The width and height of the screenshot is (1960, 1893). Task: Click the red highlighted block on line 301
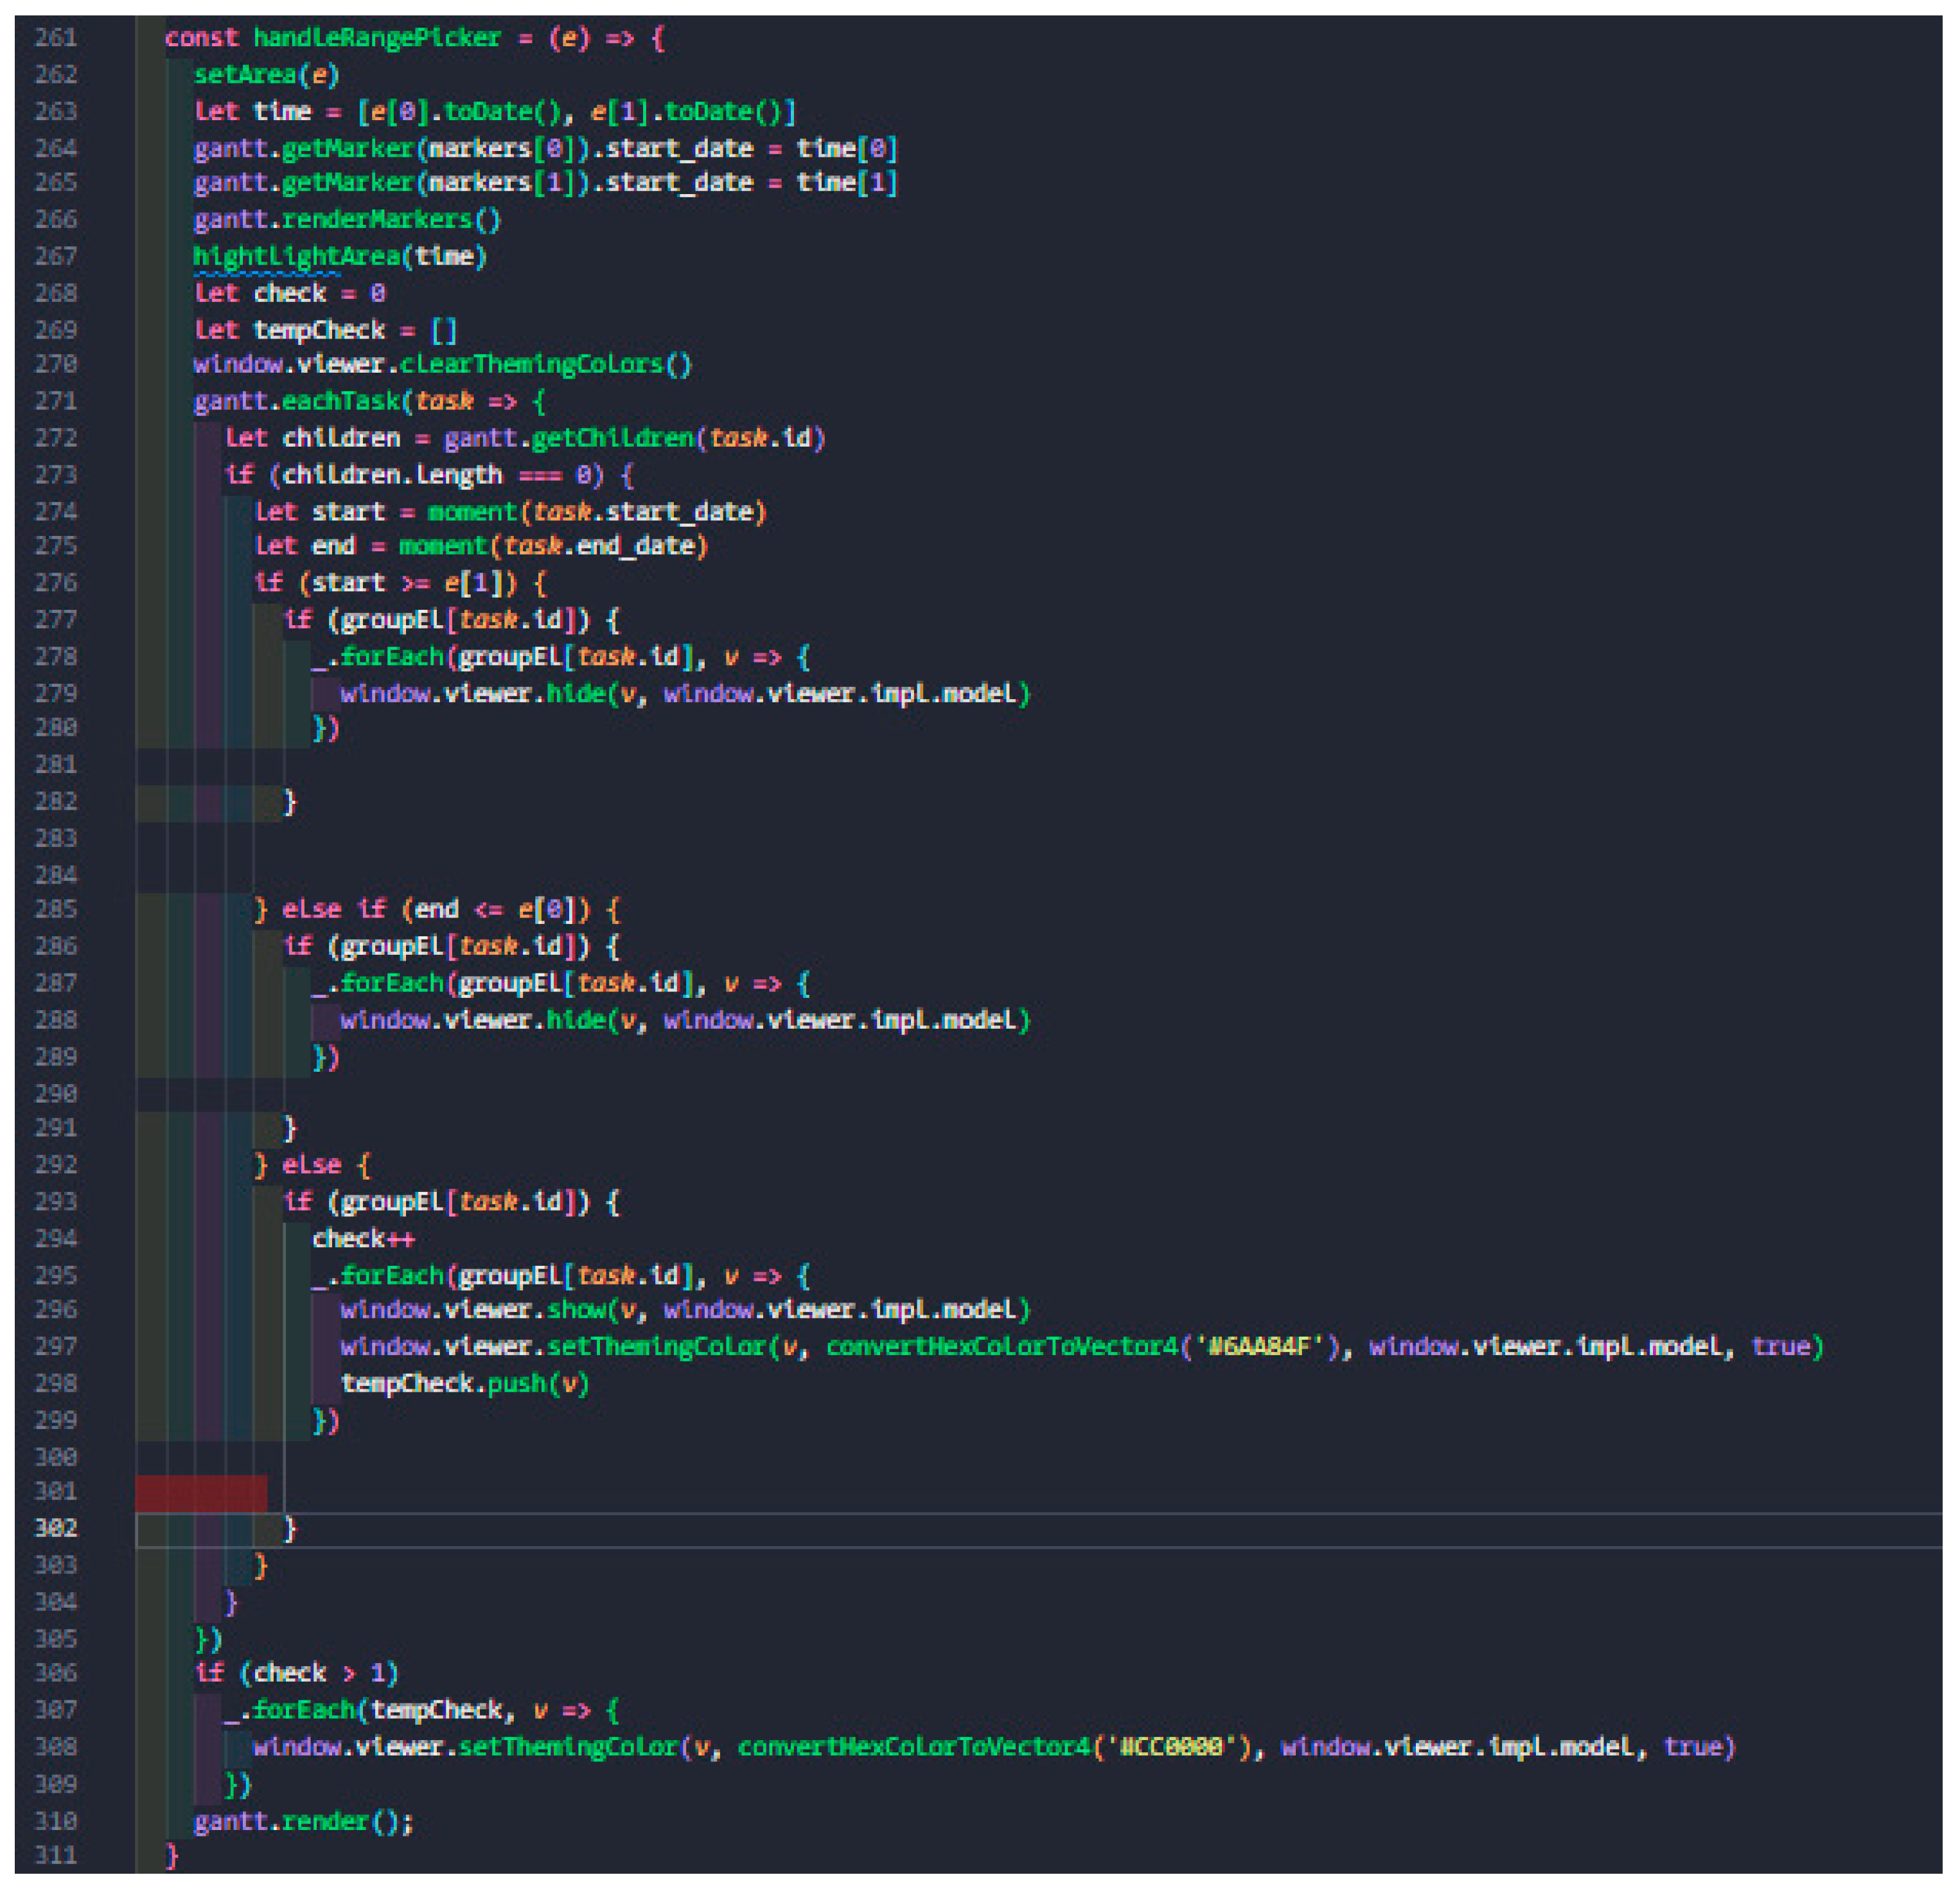201,1492
